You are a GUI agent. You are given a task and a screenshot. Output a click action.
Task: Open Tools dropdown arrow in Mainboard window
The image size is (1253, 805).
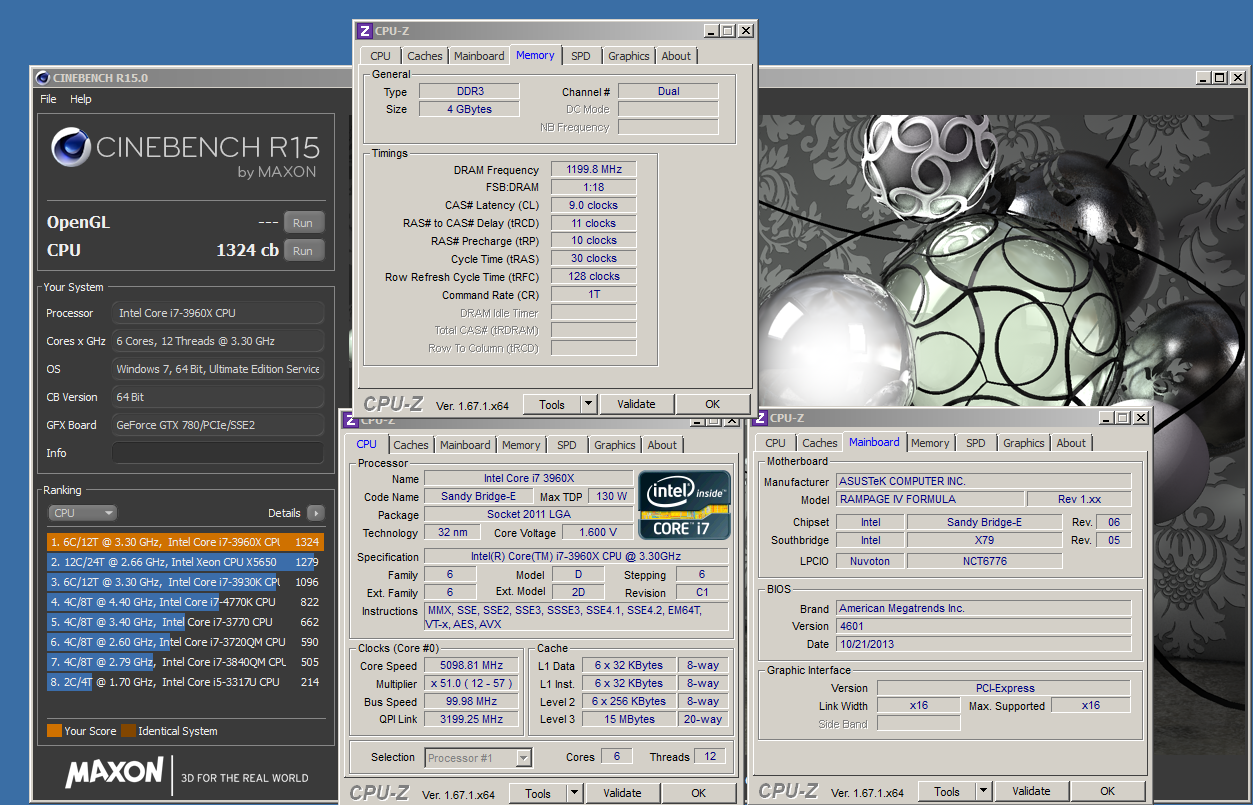coord(984,792)
